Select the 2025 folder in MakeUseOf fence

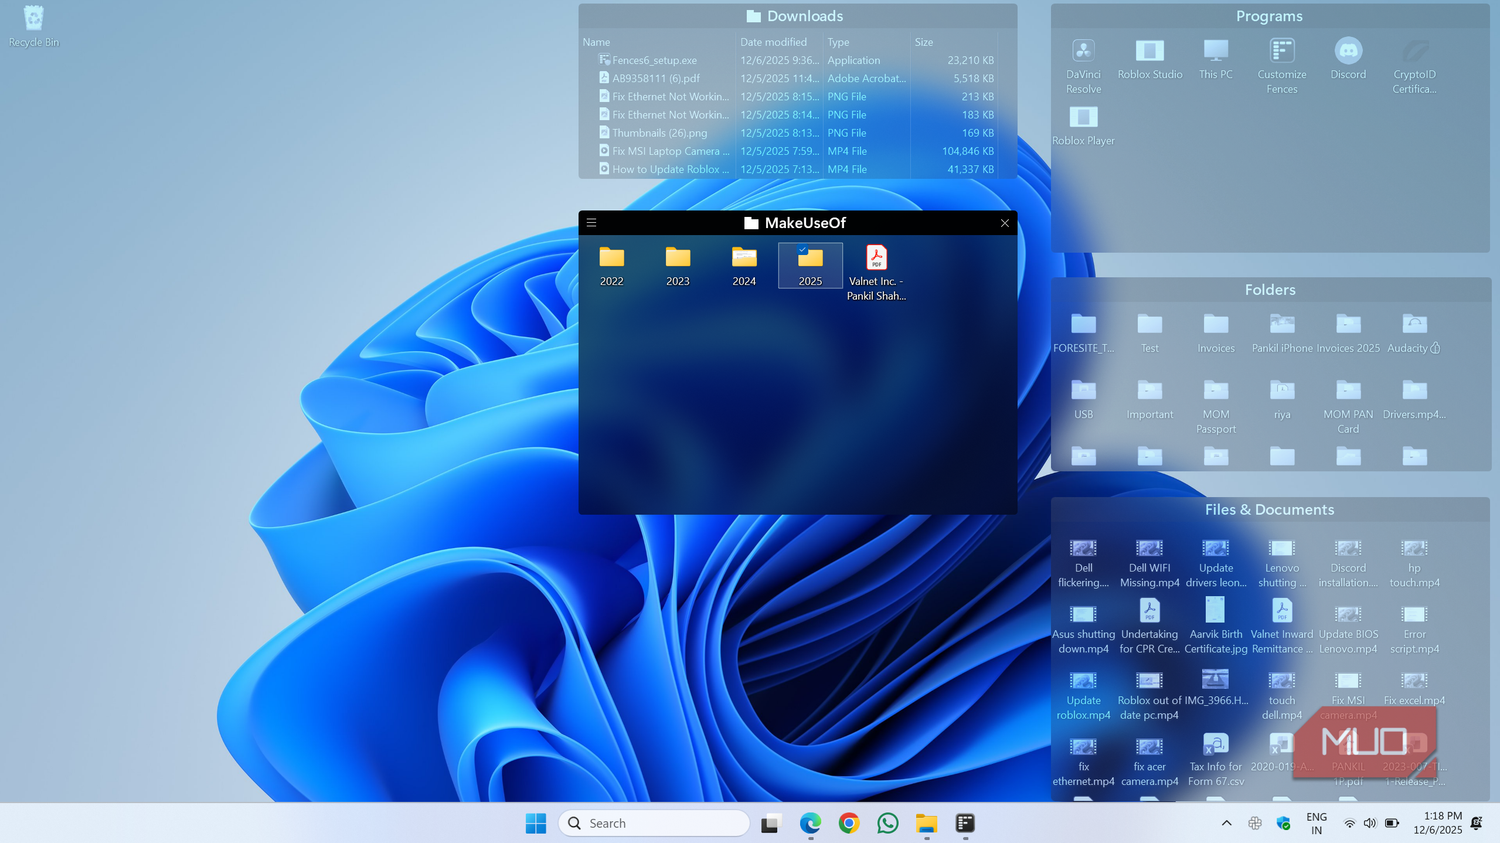(810, 267)
